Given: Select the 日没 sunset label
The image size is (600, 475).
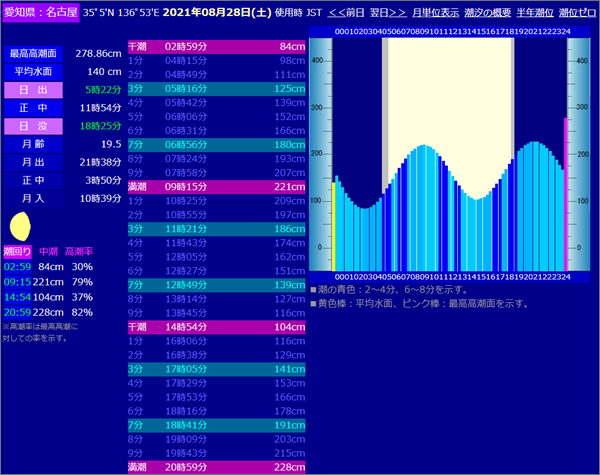Looking at the screenshot, I should point(33,126).
